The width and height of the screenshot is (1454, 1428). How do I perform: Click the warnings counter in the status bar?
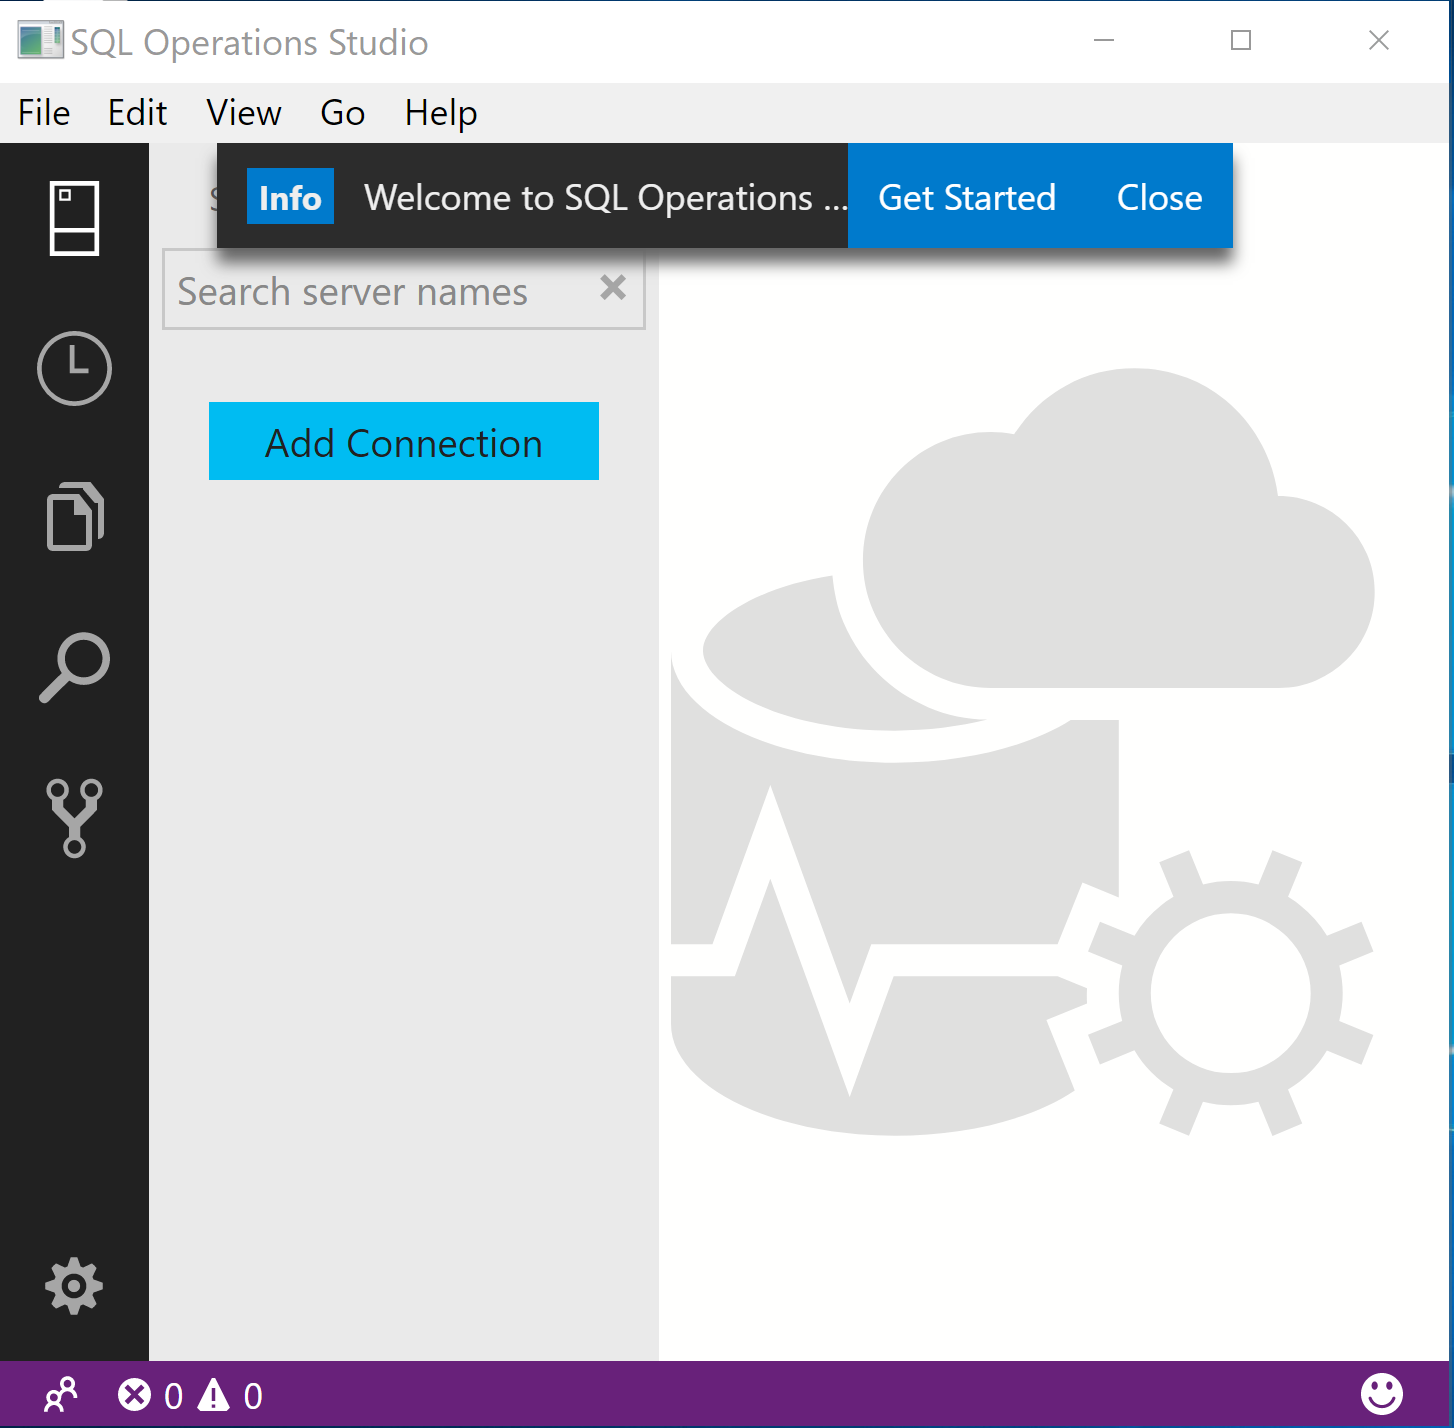click(230, 1394)
